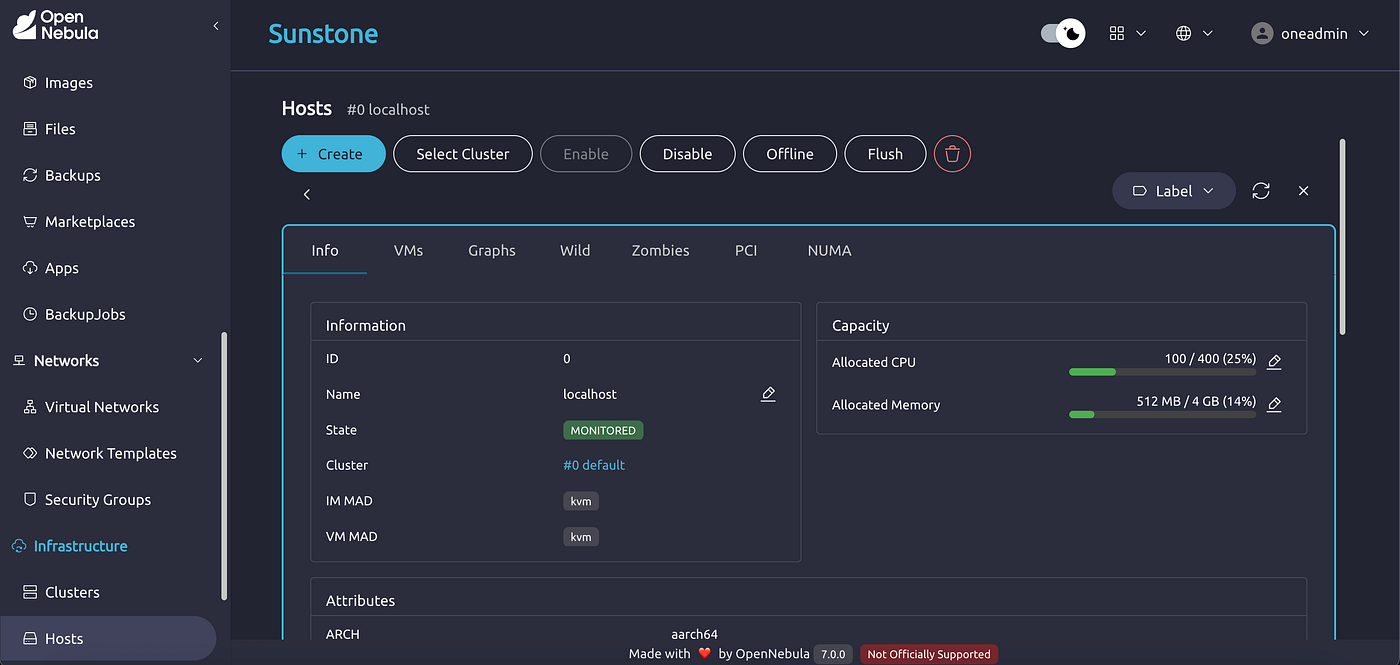Open the Backups section
Viewport: 1400px width, 665px height.
coord(73,175)
